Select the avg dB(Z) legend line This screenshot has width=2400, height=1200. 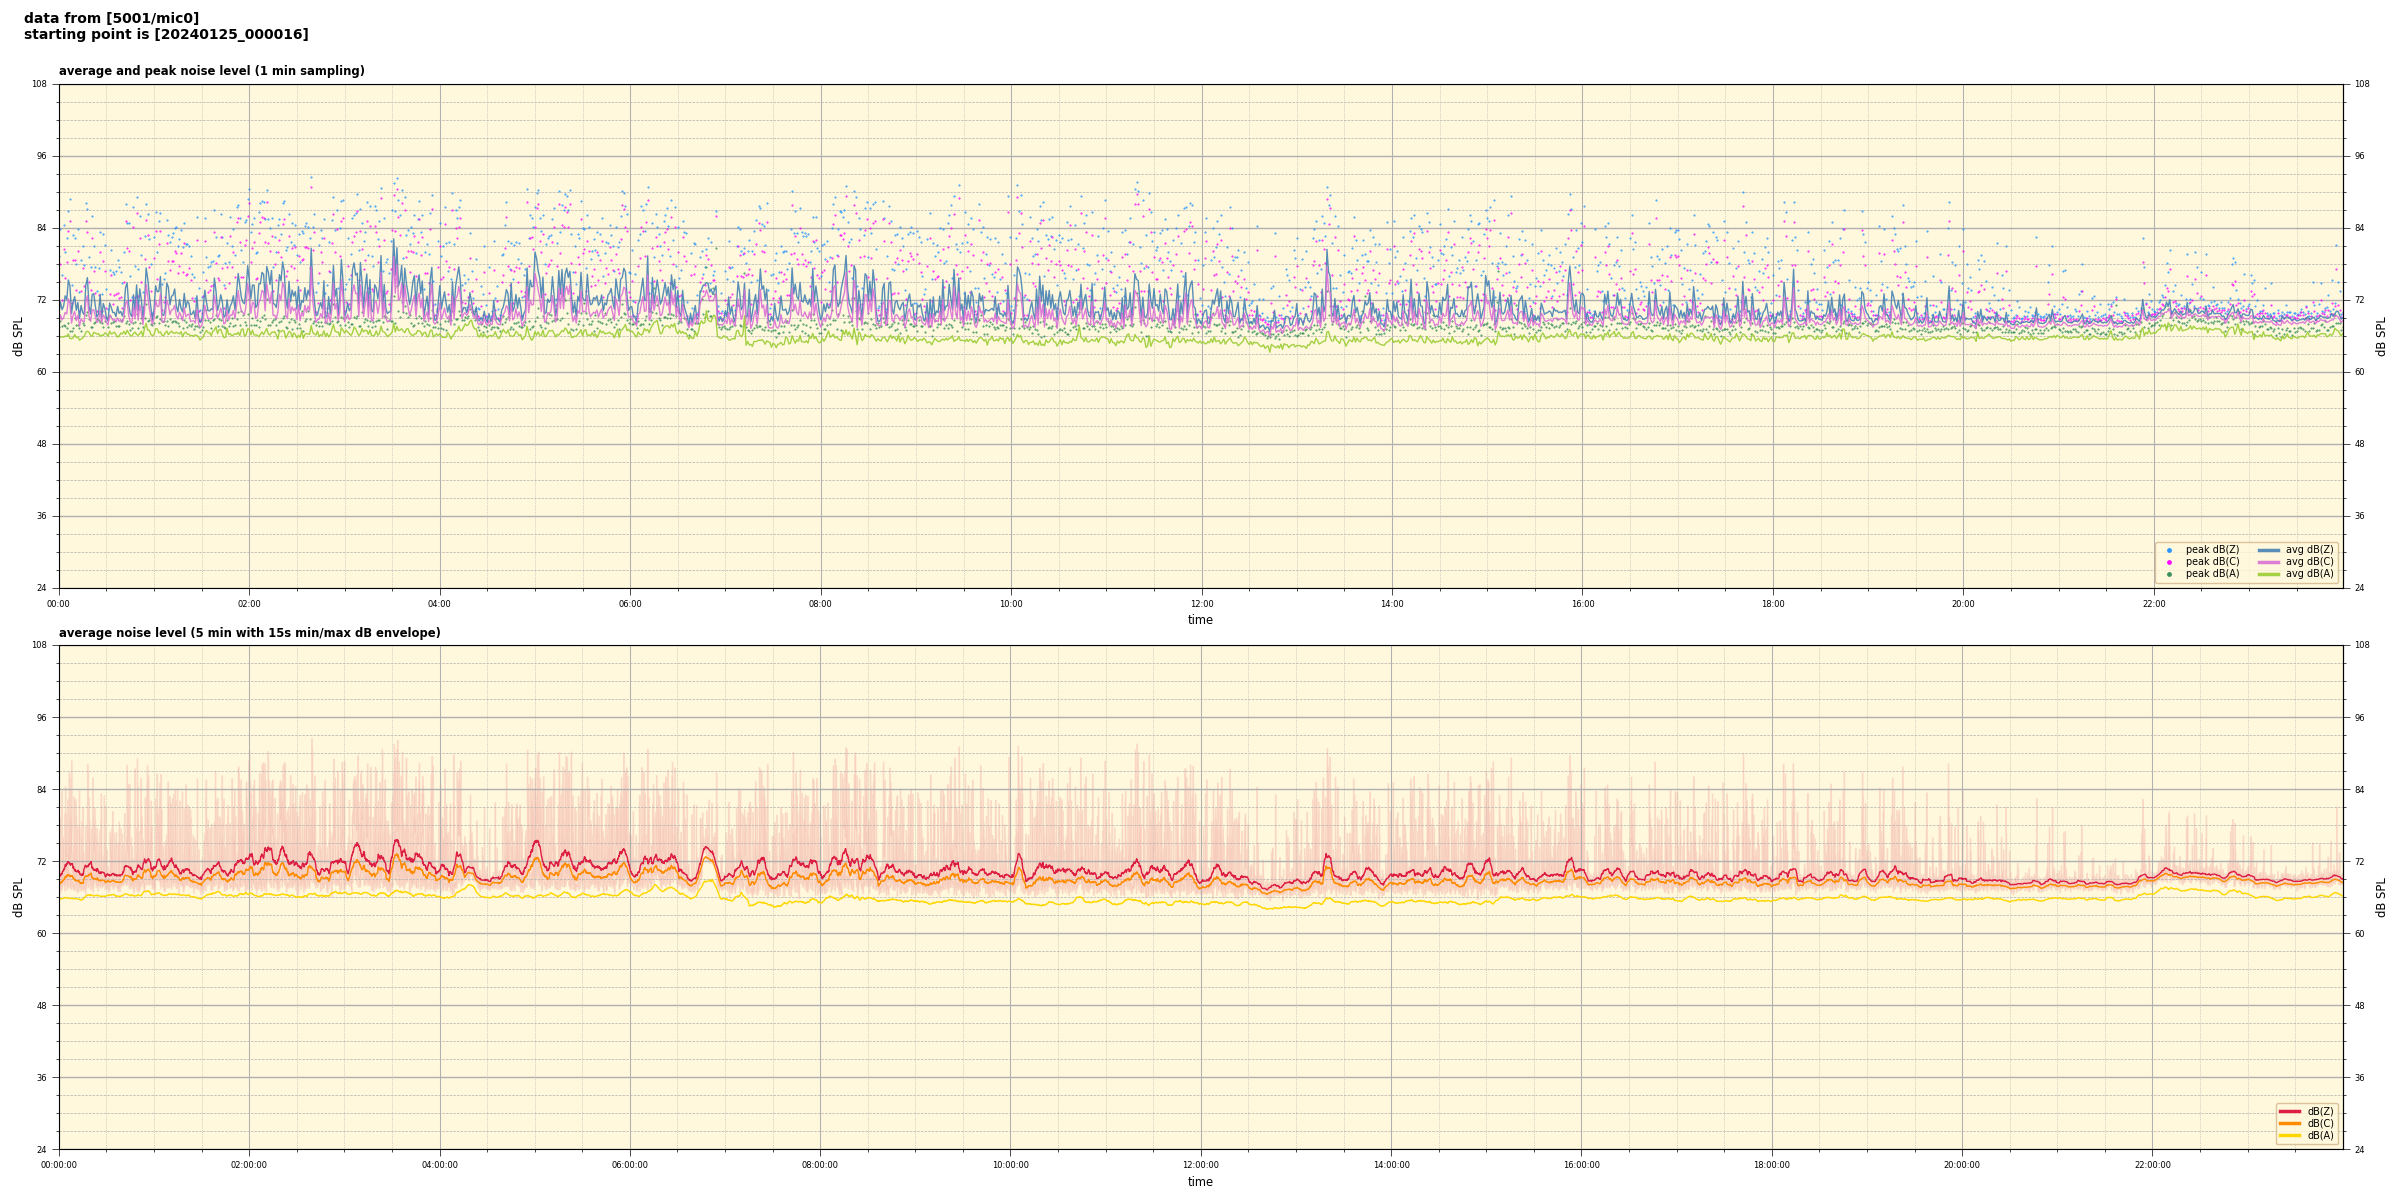[2268, 550]
